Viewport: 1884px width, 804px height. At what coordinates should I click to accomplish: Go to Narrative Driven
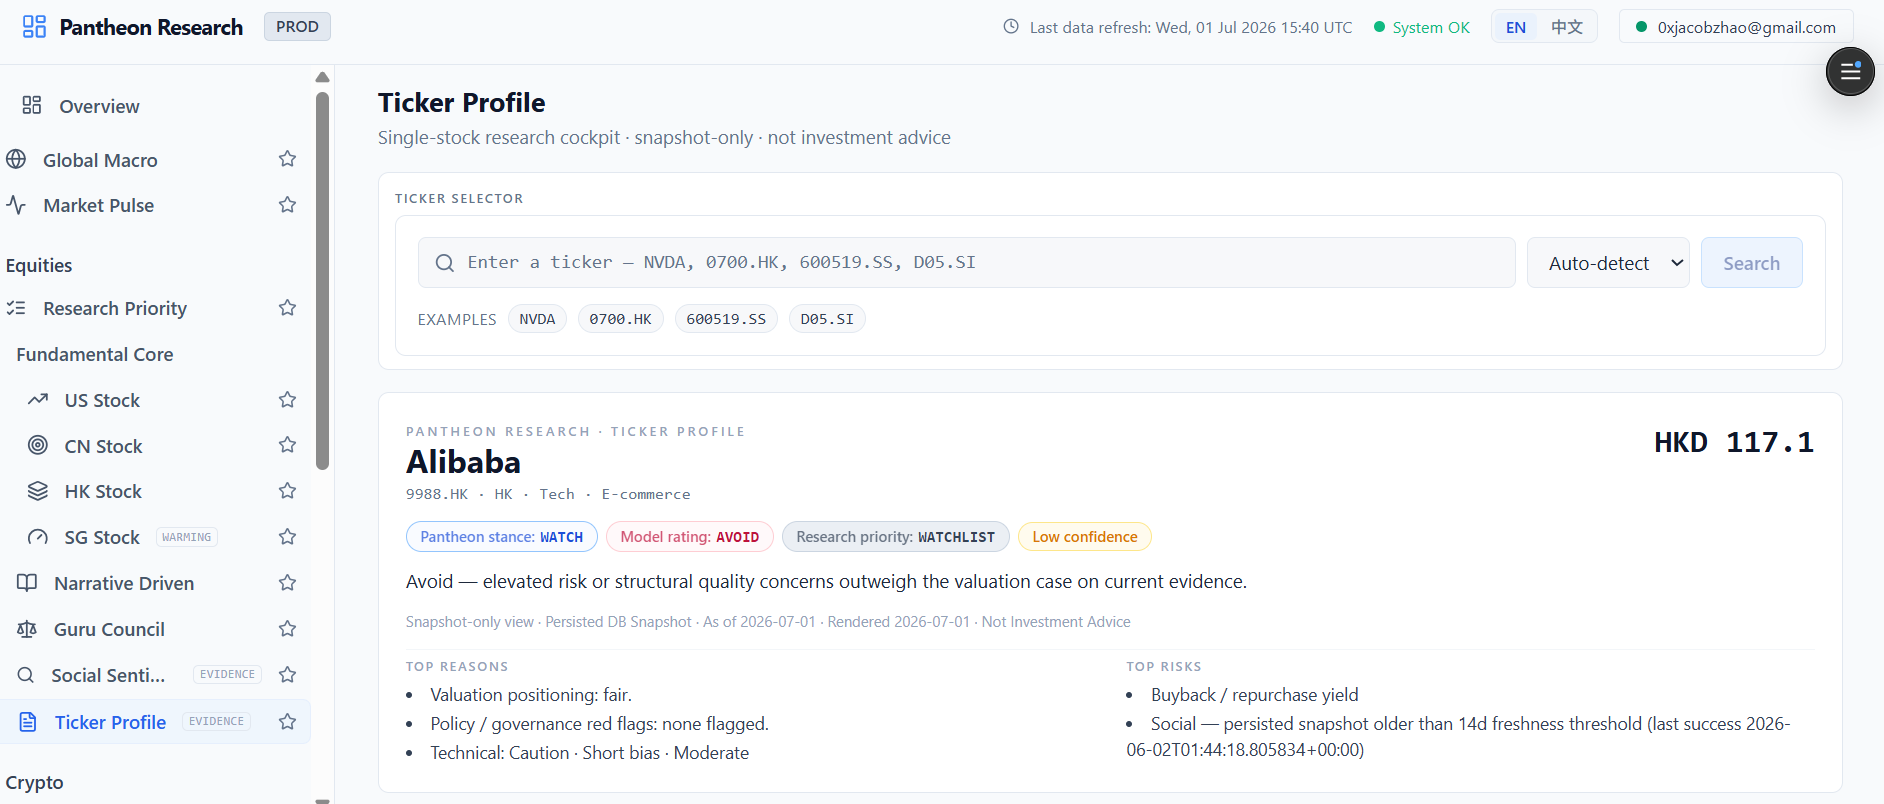point(124,583)
